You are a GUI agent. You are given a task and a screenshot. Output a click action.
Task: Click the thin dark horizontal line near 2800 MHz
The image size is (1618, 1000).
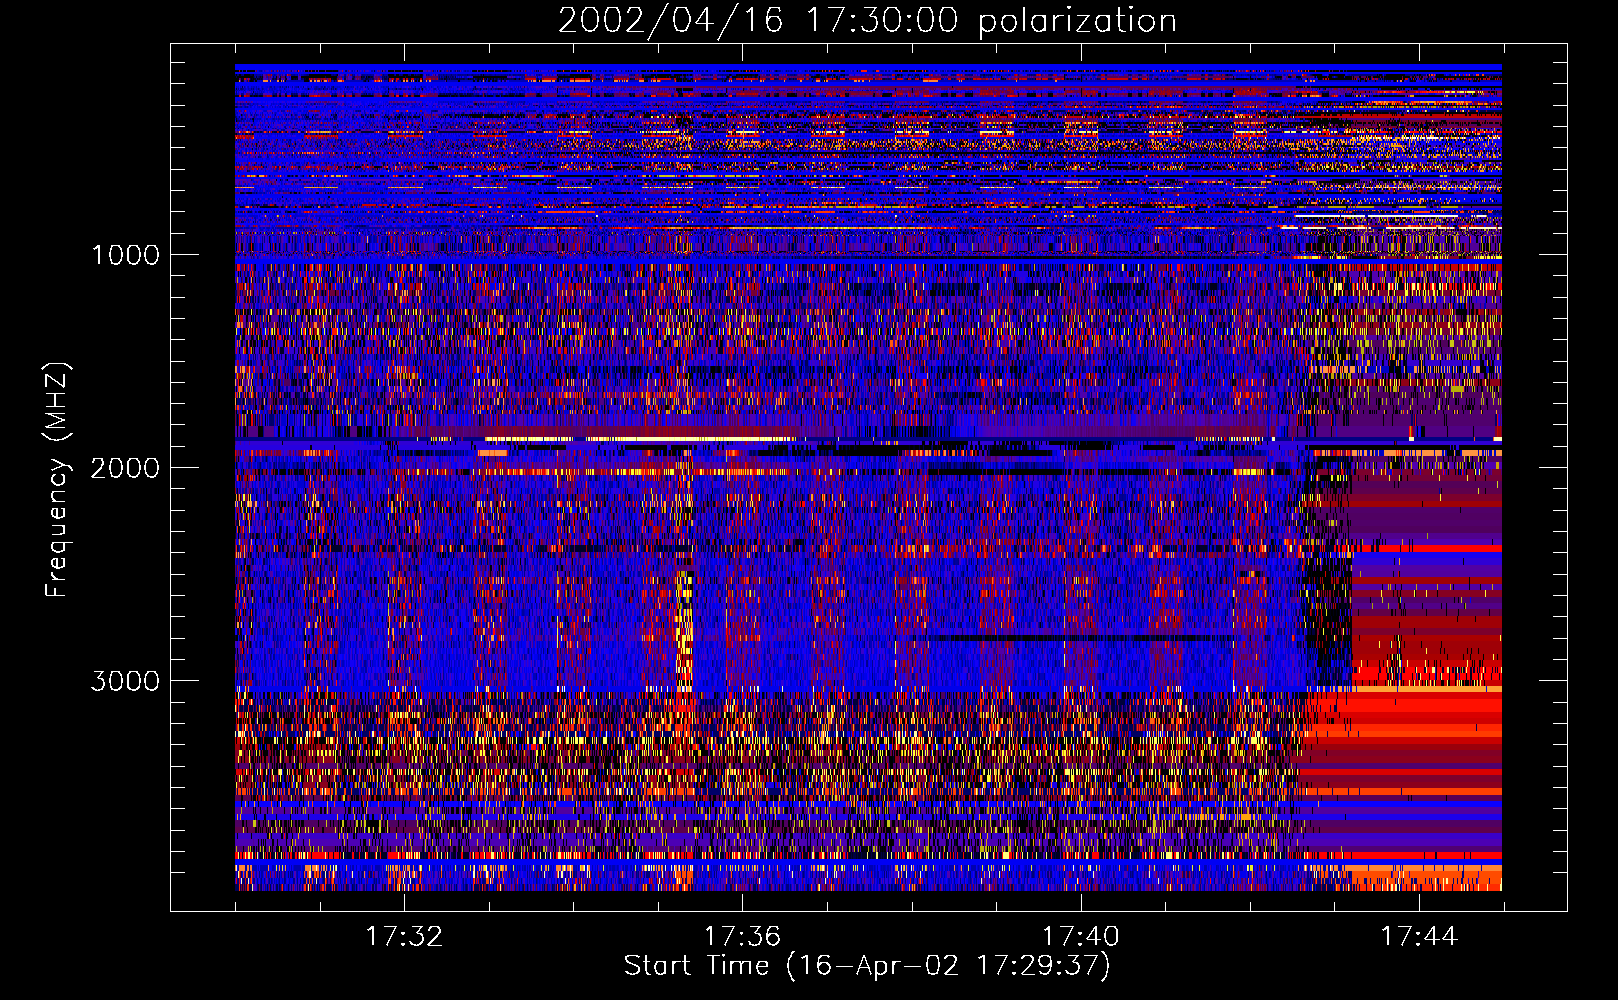tap(1080, 637)
